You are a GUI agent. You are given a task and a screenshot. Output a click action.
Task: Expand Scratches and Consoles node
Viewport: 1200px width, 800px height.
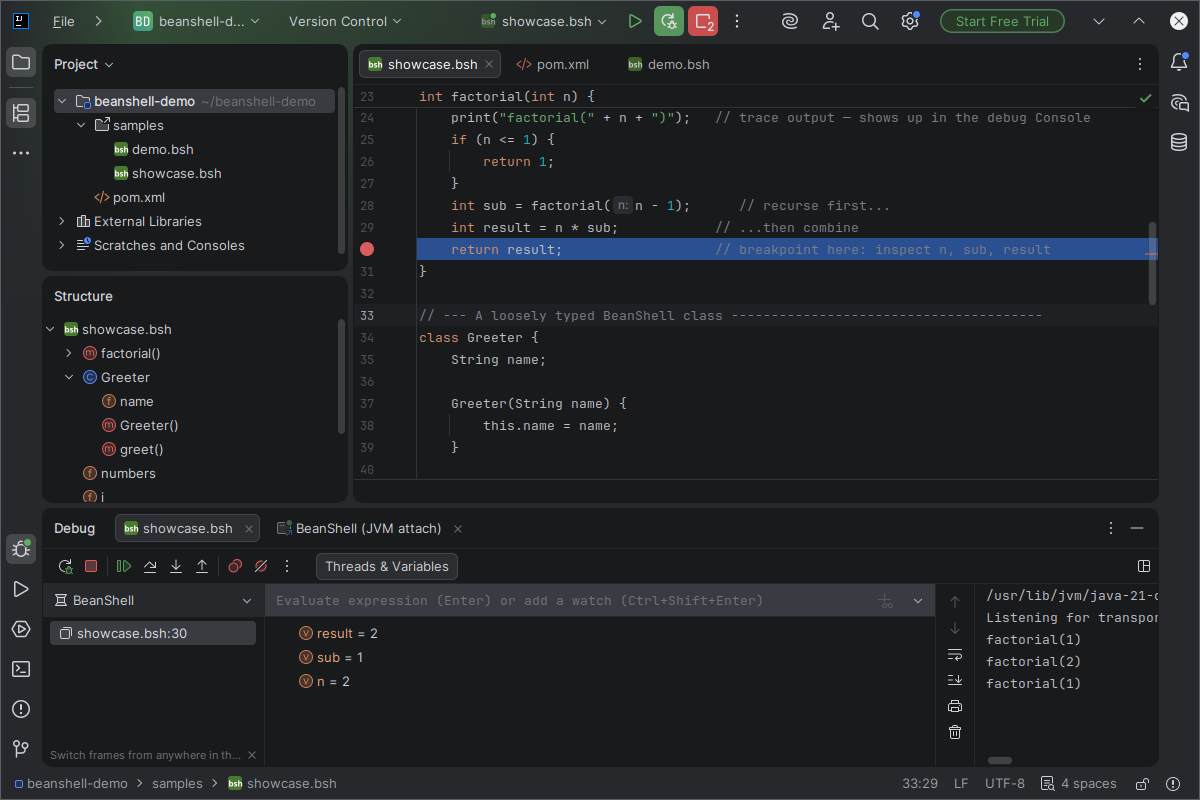[x=62, y=245]
